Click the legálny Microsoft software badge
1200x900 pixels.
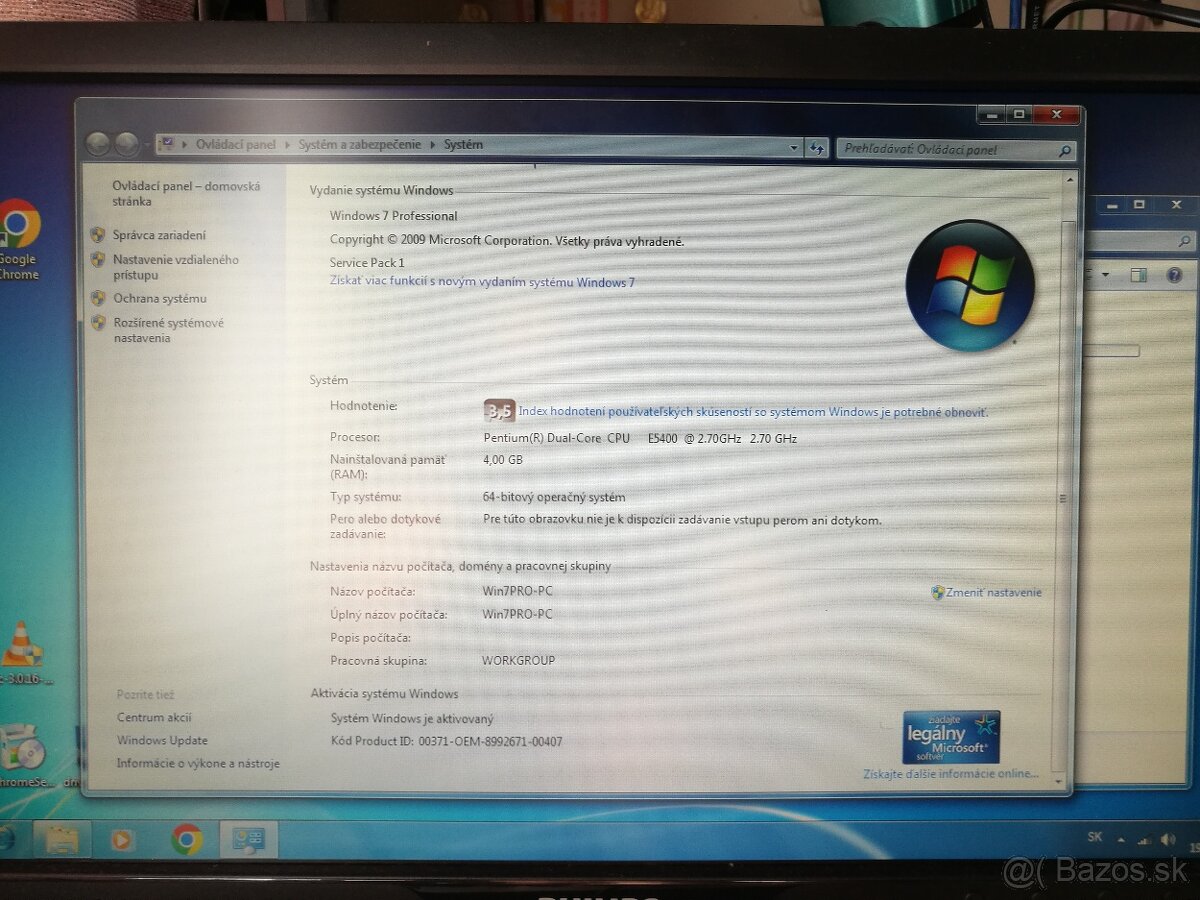click(x=951, y=737)
